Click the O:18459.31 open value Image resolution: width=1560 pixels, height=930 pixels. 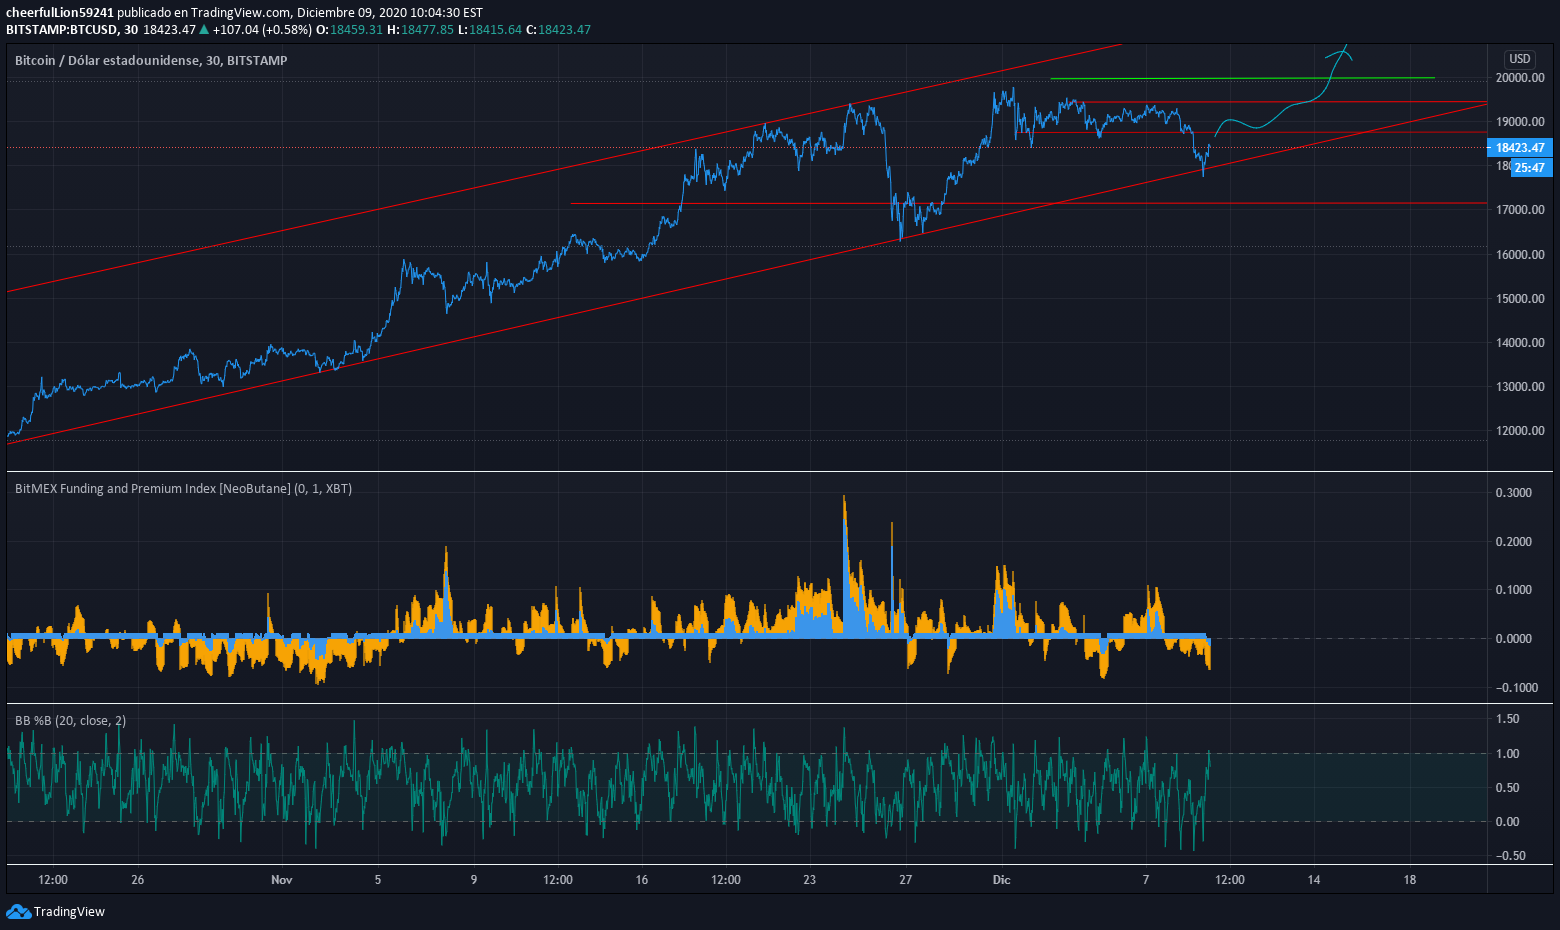350,30
